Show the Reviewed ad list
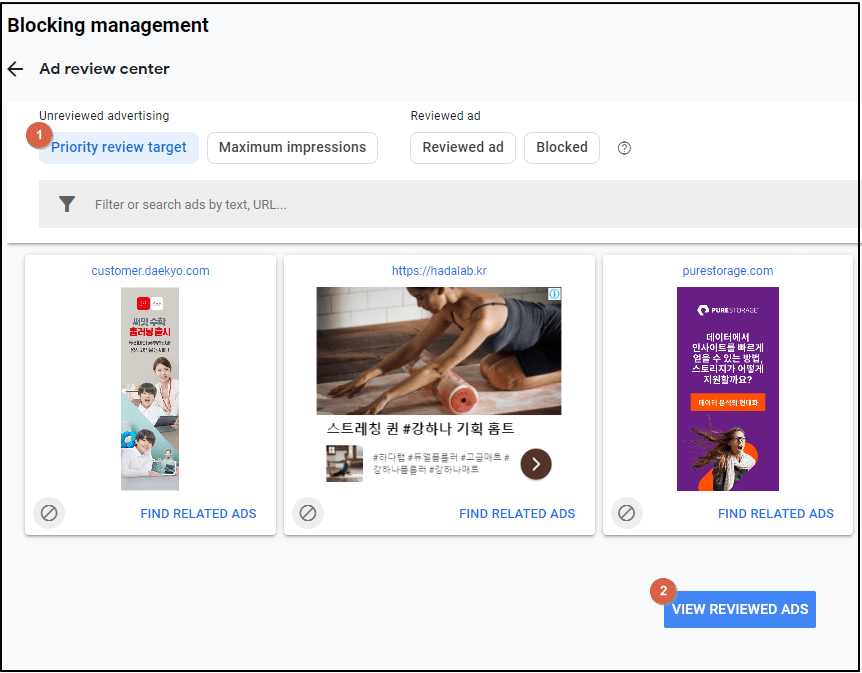862x673 pixels. click(x=463, y=147)
